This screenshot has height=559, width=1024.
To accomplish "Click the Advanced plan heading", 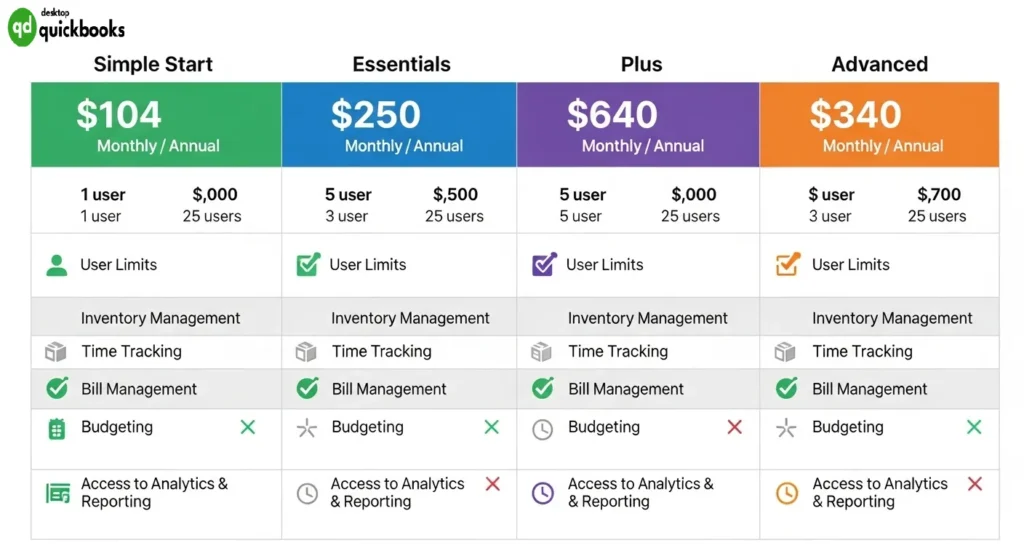I will [x=879, y=64].
